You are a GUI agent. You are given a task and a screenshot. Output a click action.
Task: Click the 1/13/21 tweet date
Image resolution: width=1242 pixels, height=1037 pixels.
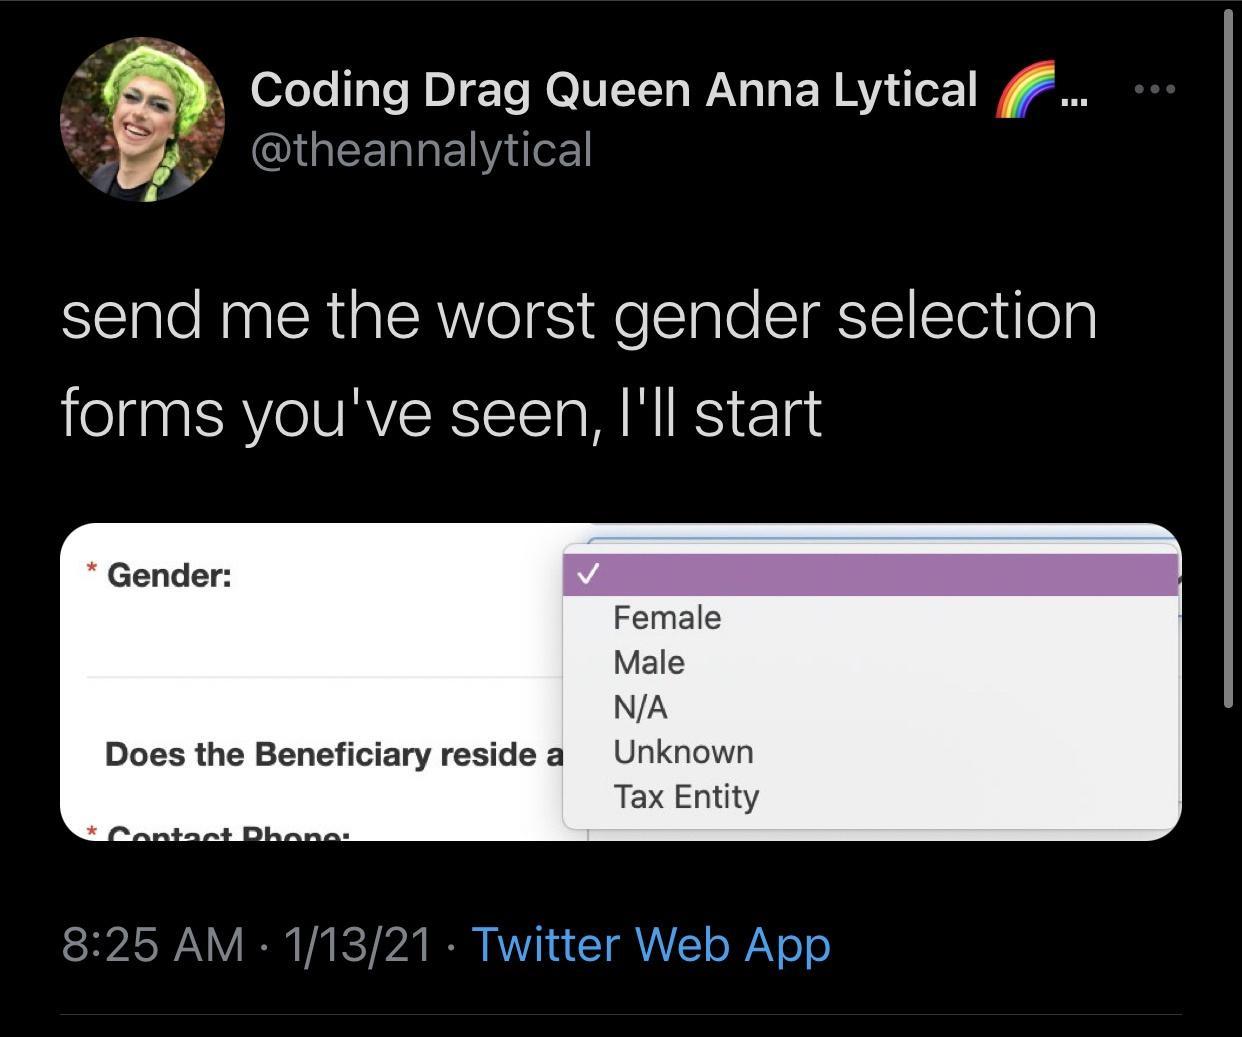[x=358, y=945]
